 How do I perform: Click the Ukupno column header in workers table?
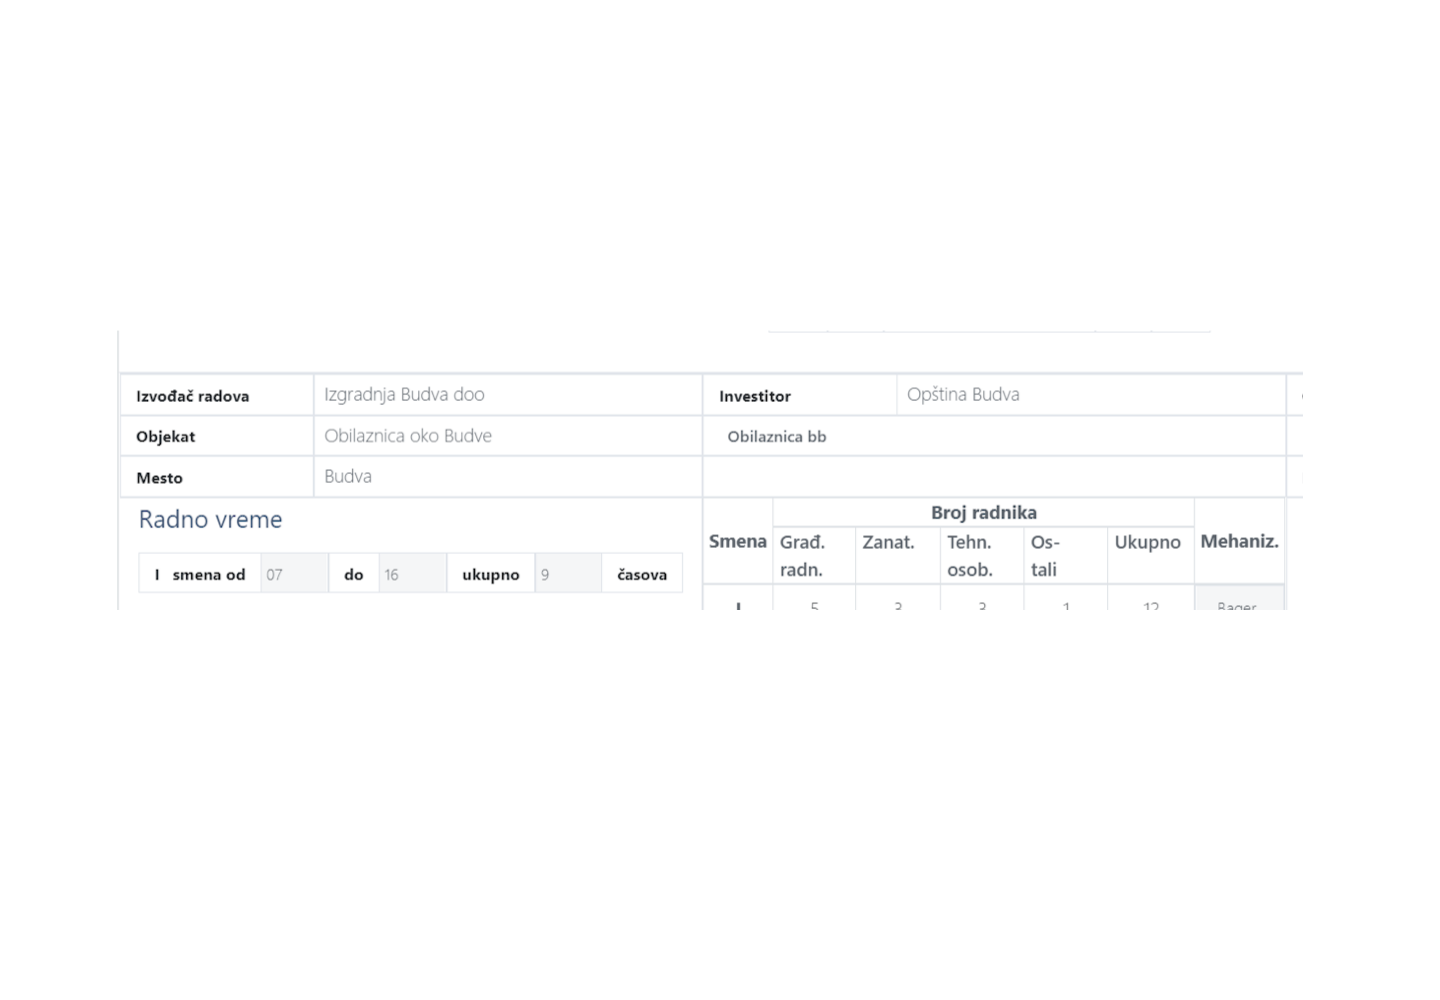[1147, 542]
